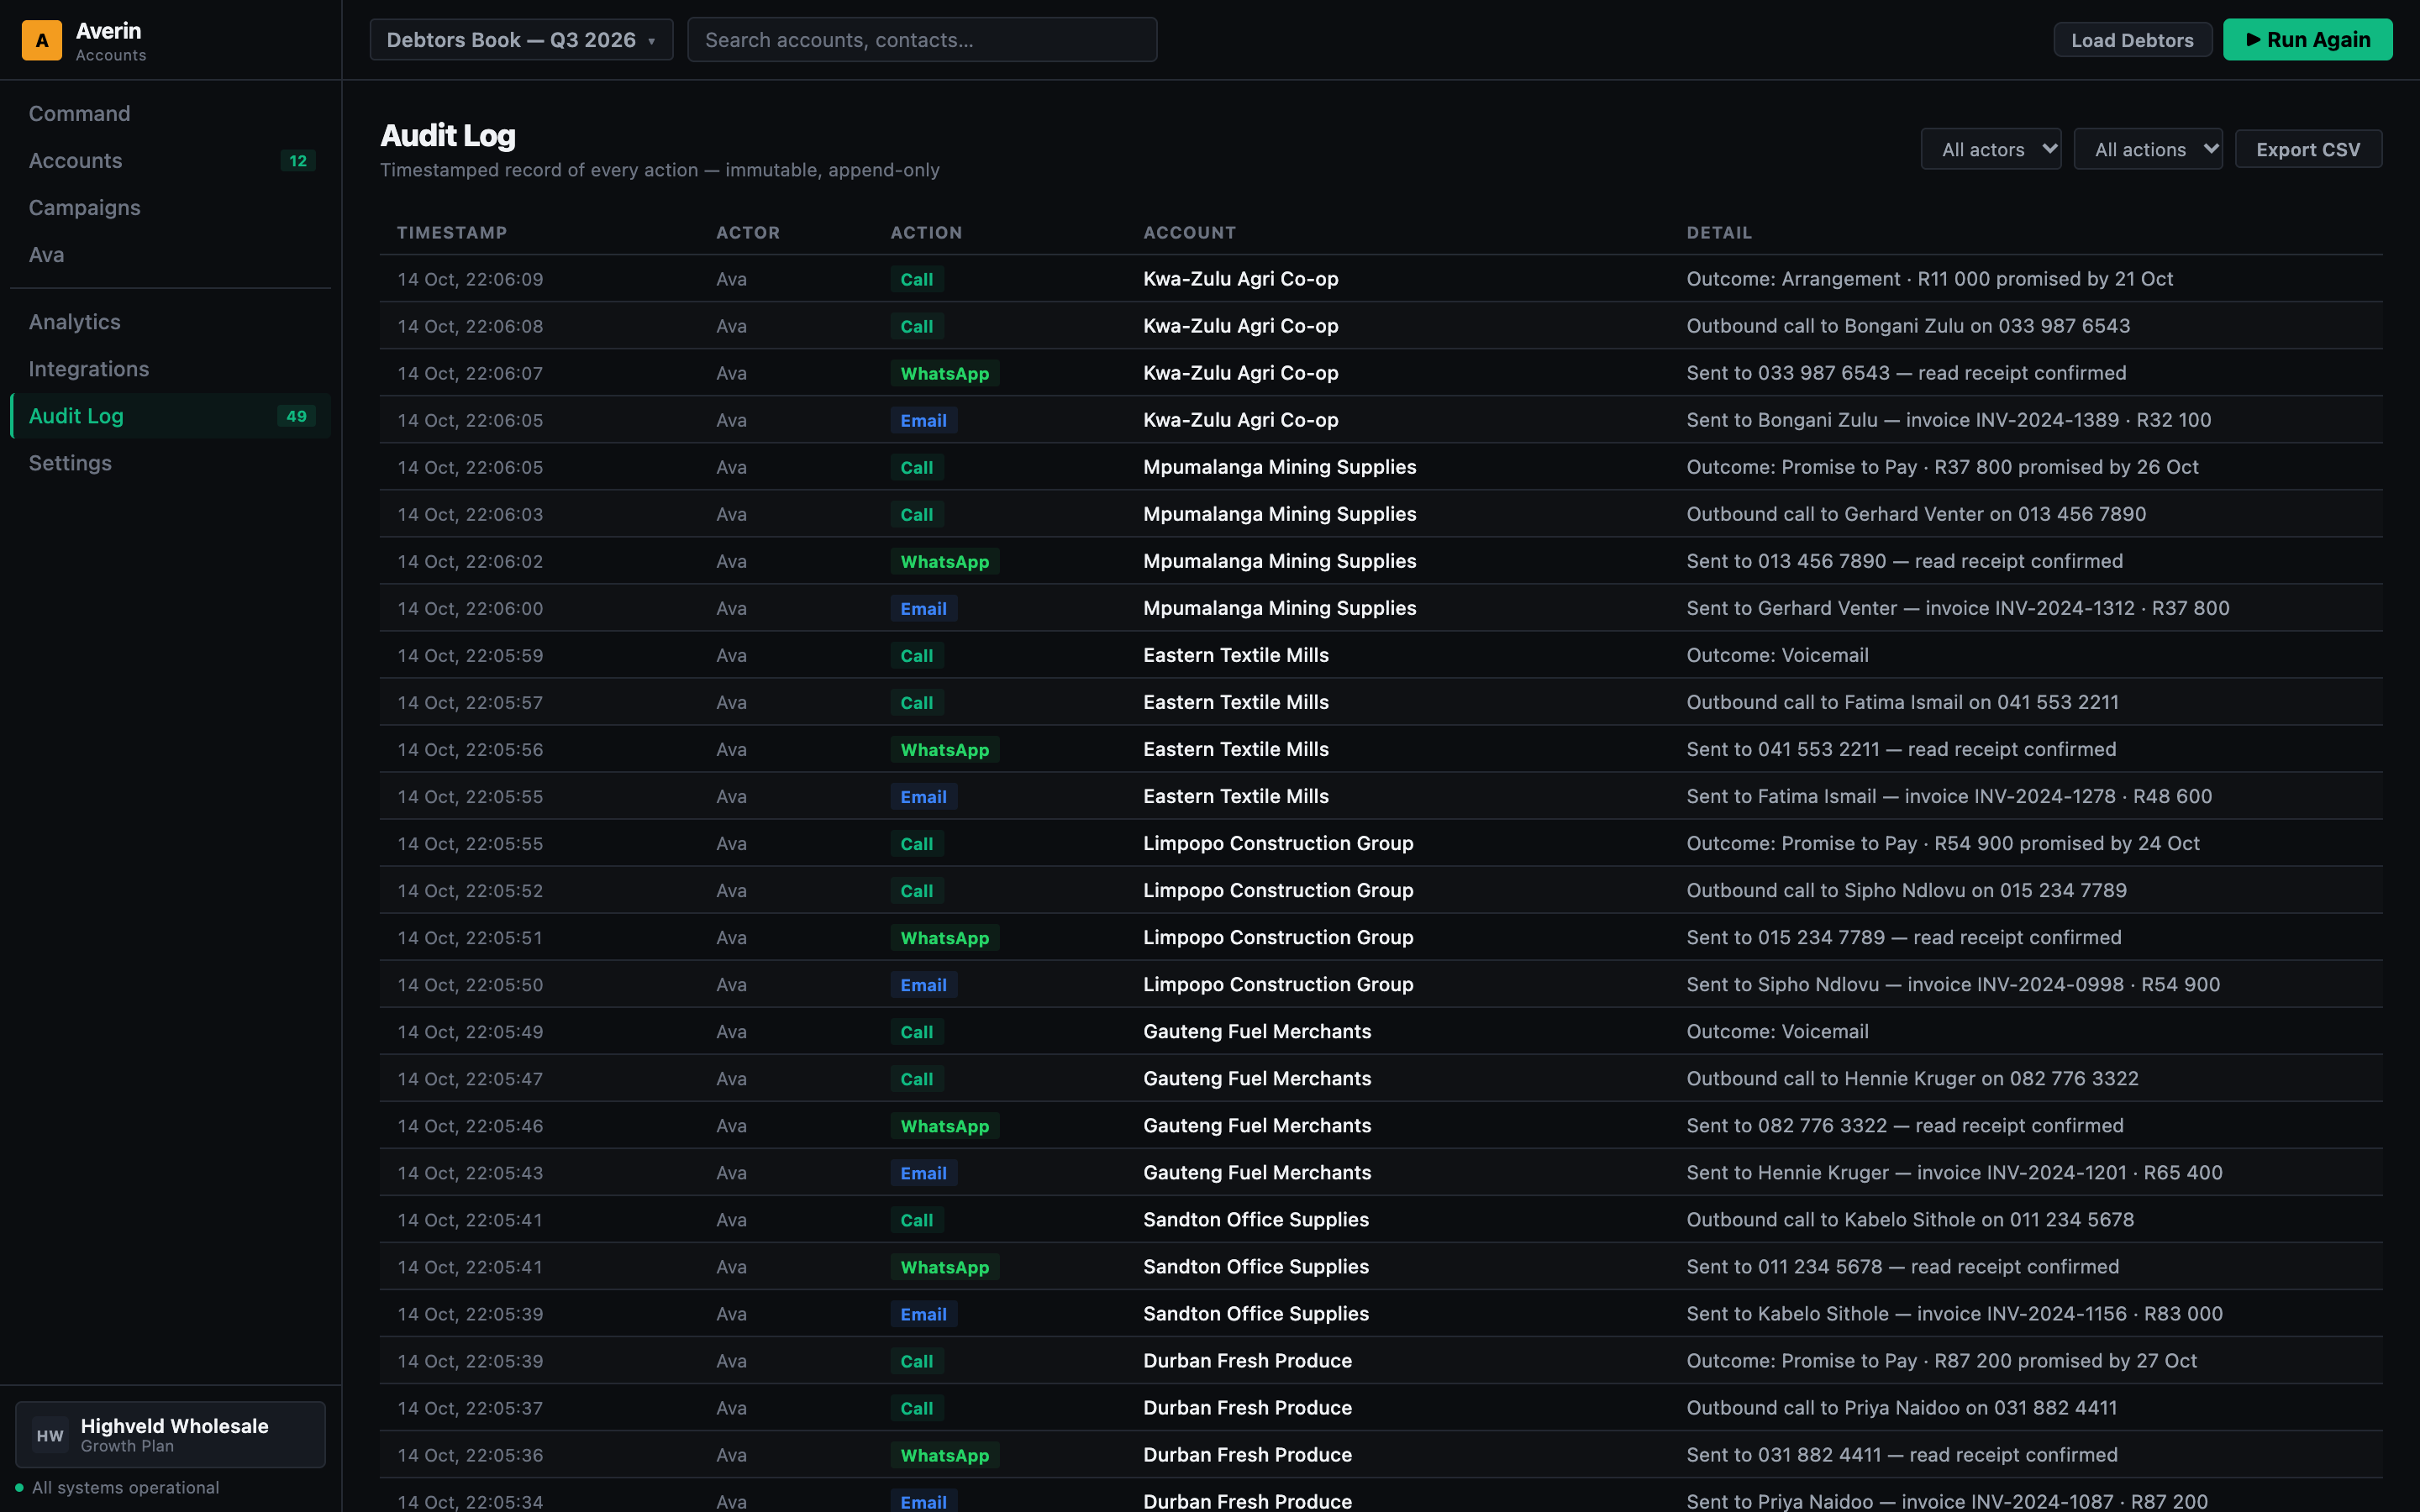This screenshot has height=1512, width=2420.
Task: Focus the Search accounts, contacts field
Action: pos(922,40)
